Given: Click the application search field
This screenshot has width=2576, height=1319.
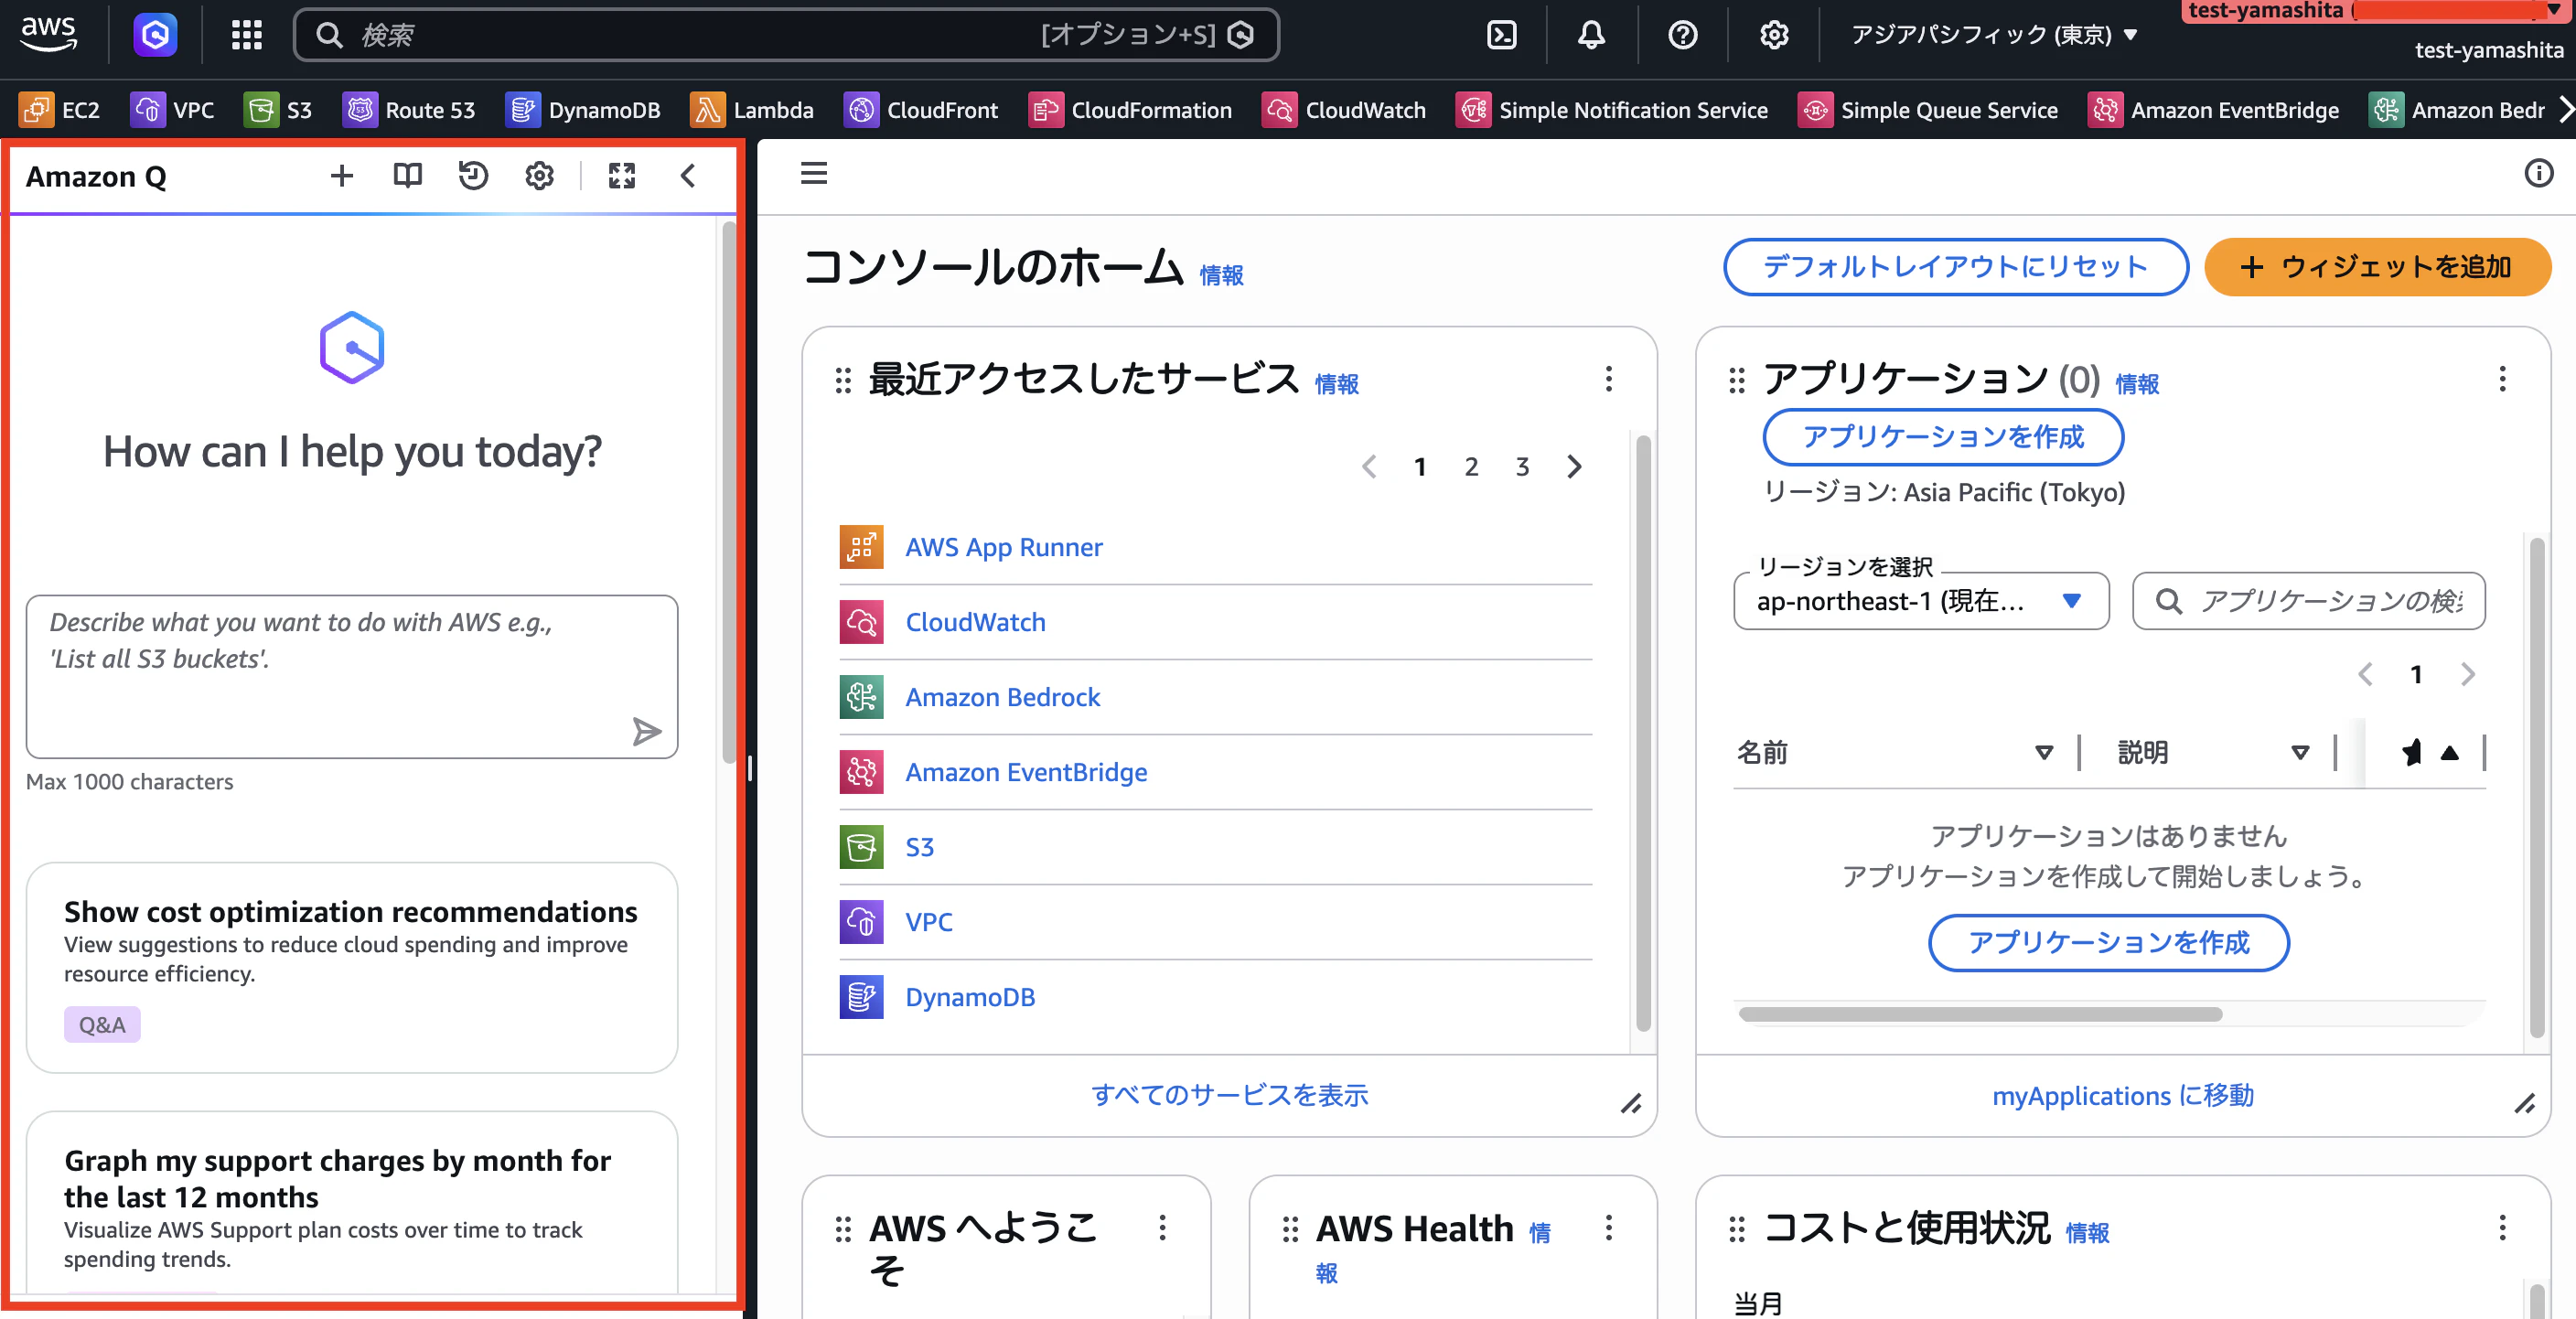Looking at the screenshot, I should (2309, 601).
